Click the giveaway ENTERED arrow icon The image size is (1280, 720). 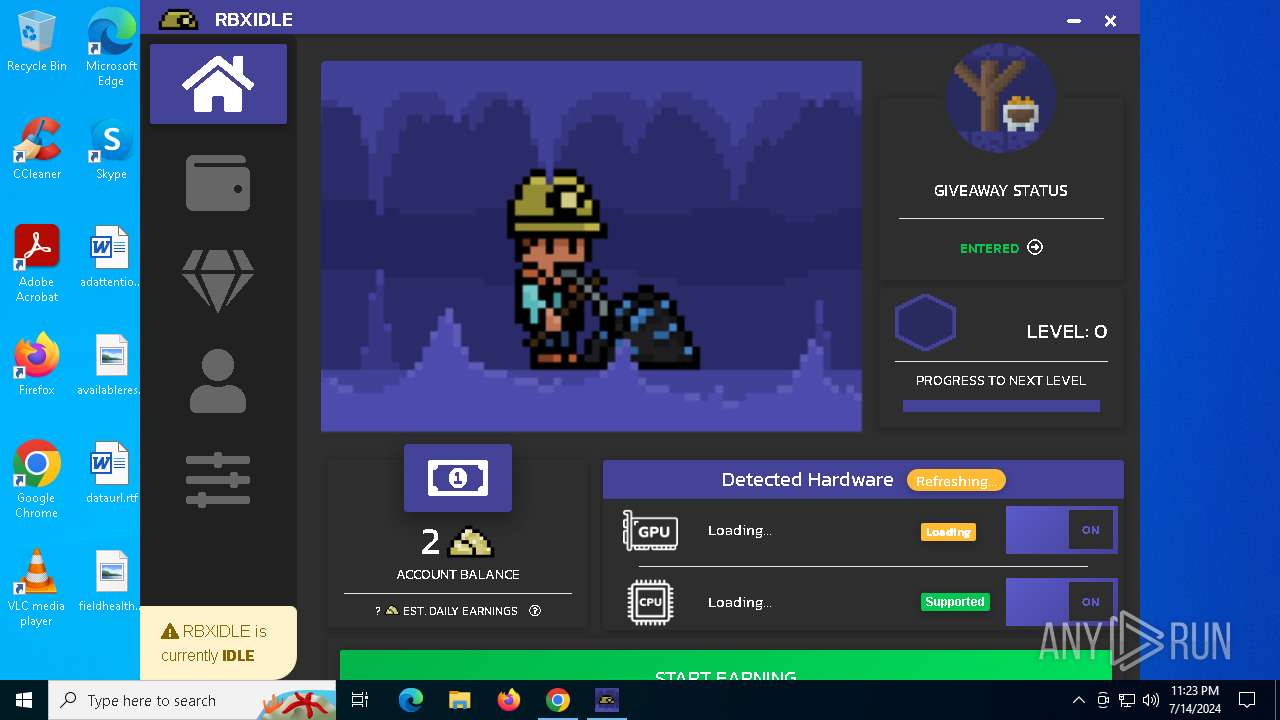click(1035, 248)
